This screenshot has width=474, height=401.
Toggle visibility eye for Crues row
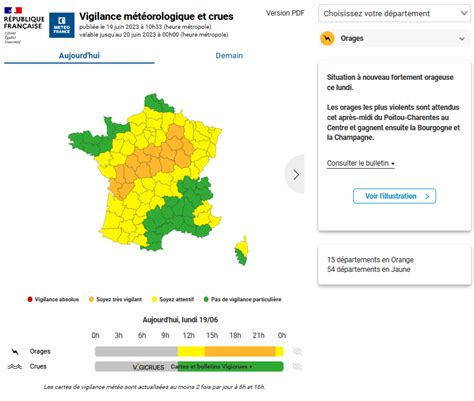(297, 366)
